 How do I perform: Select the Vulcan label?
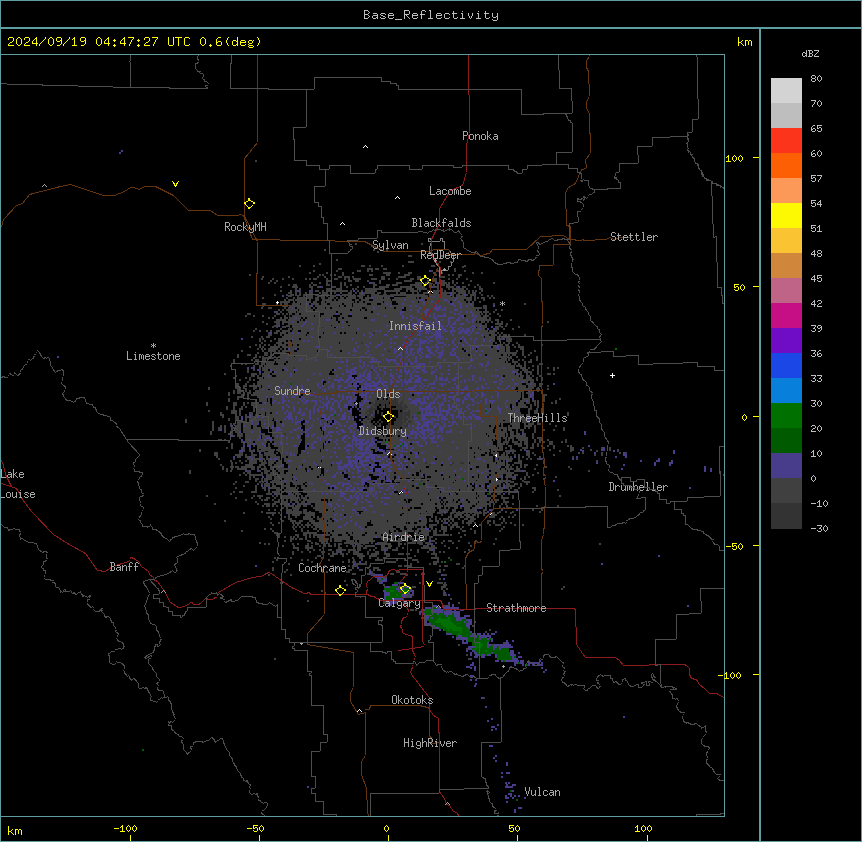pos(543,792)
